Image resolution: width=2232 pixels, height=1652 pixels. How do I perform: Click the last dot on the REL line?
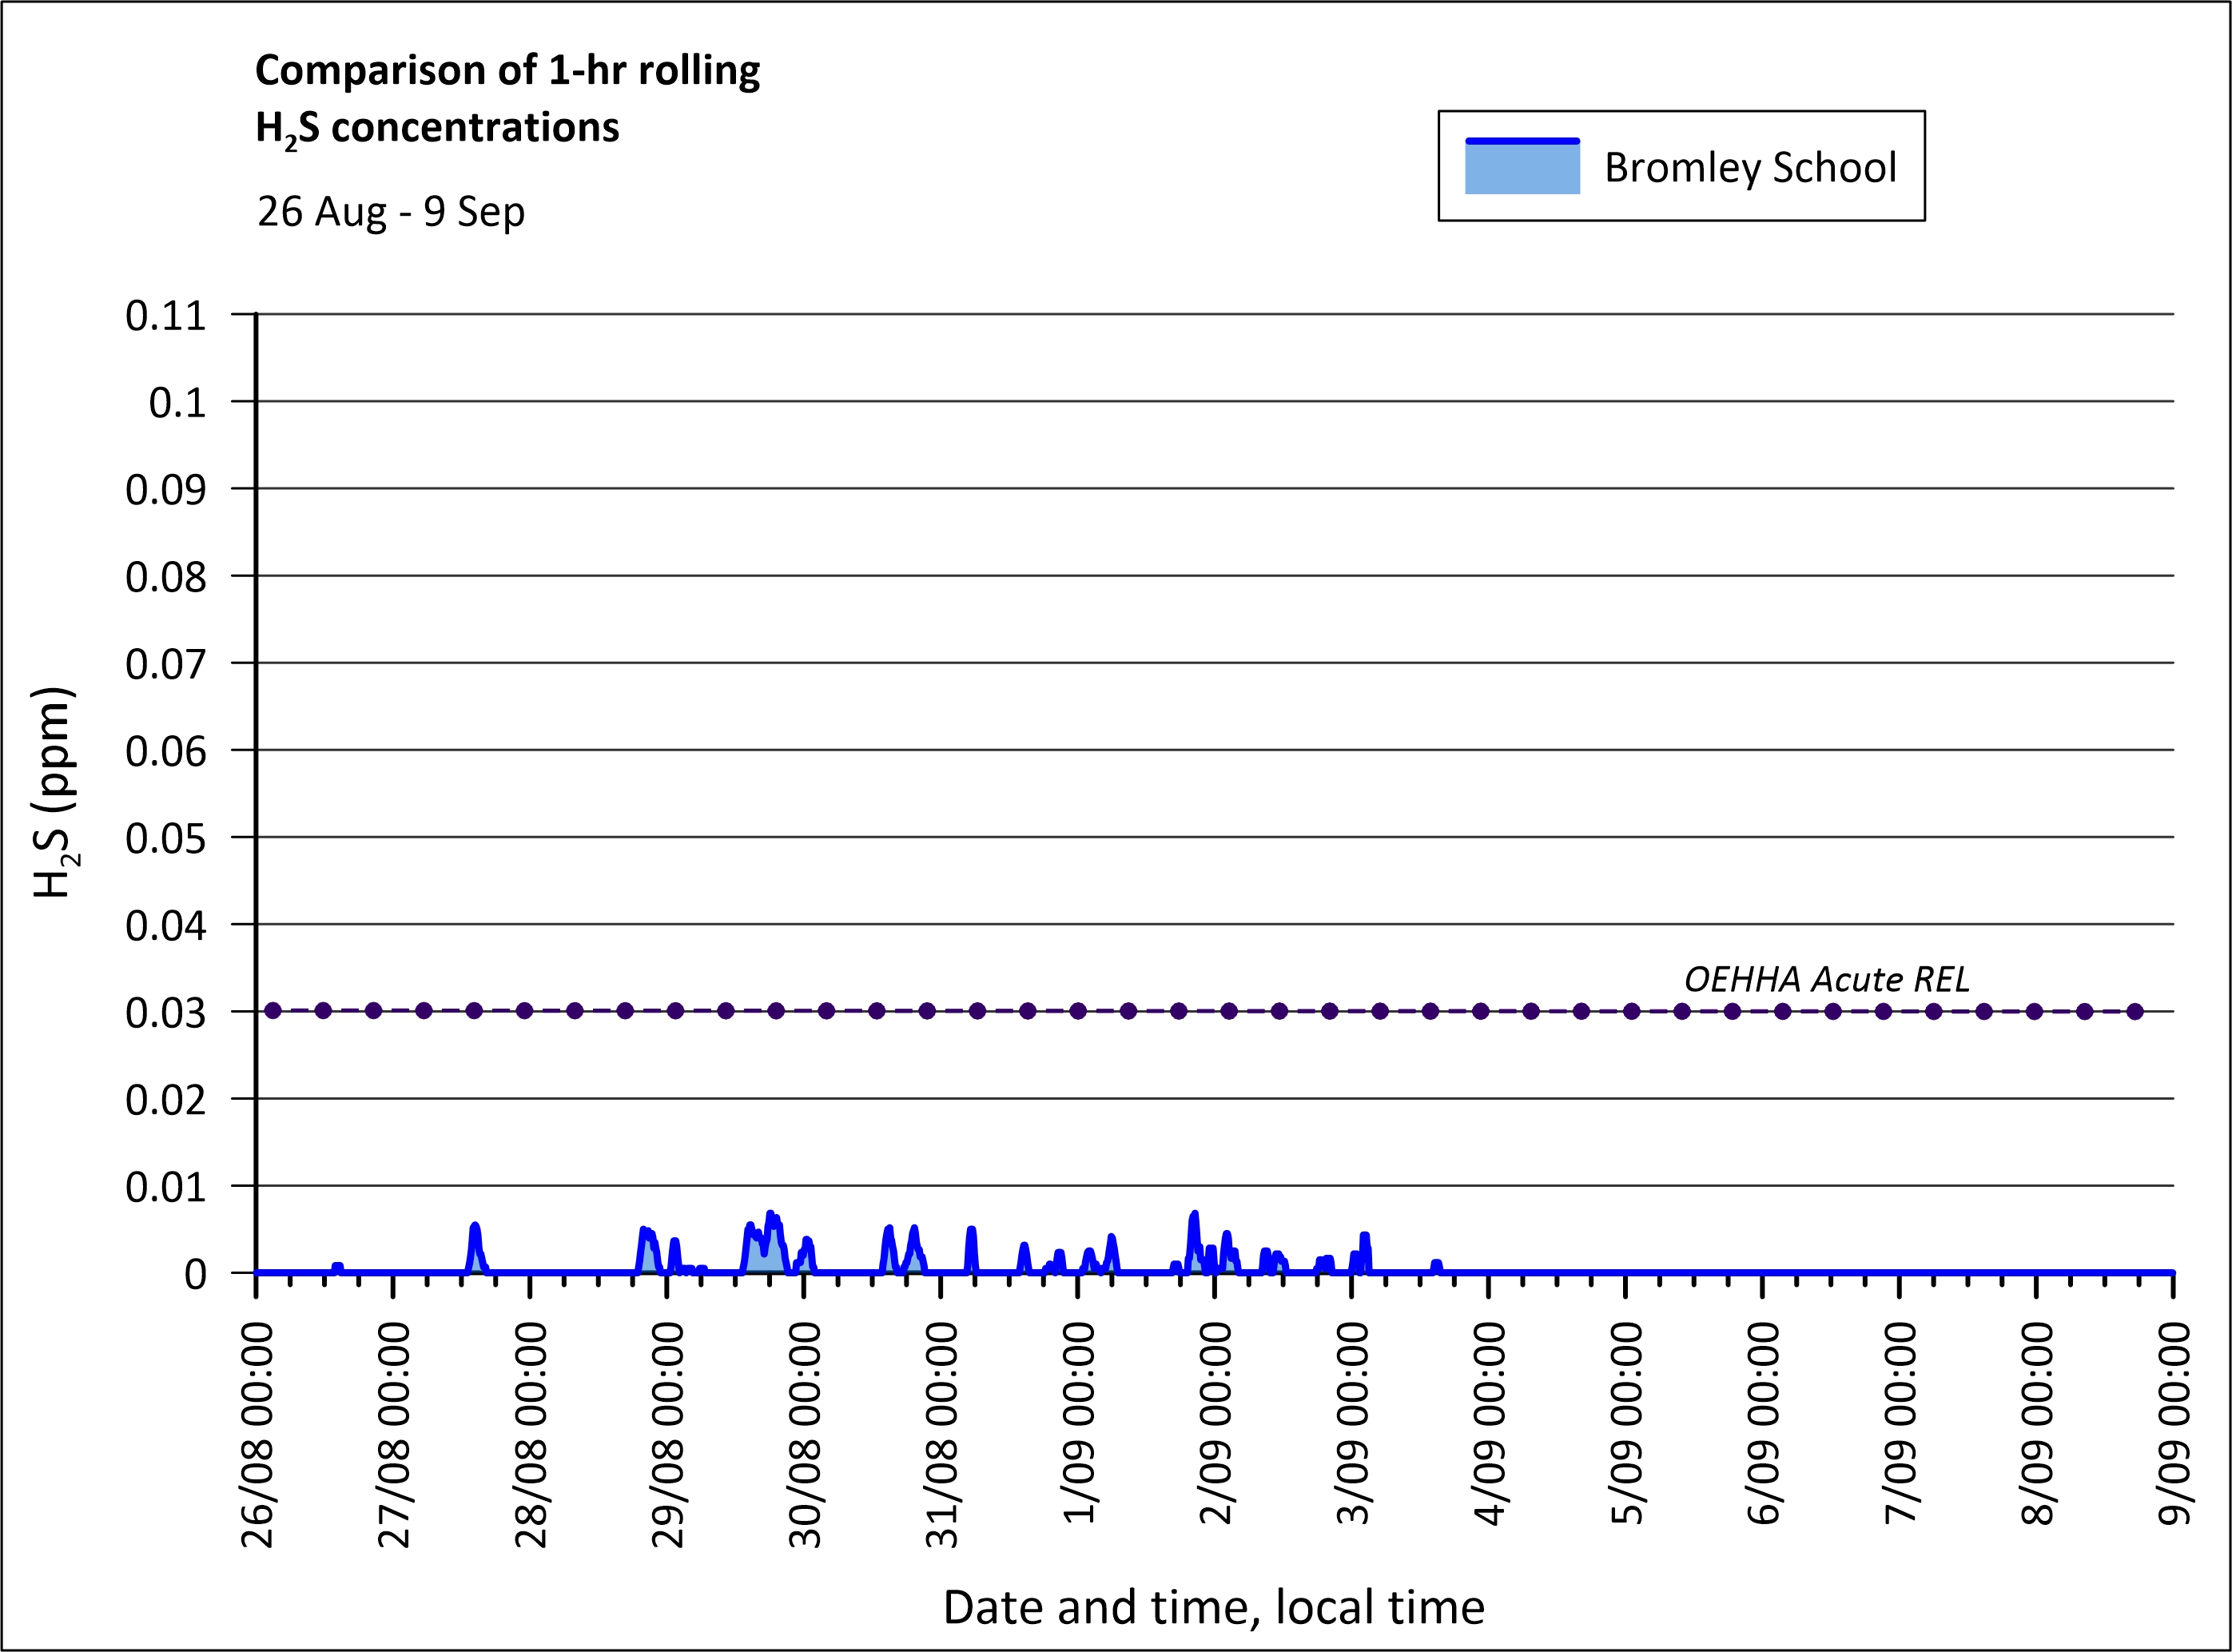[x=2135, y=1011]
